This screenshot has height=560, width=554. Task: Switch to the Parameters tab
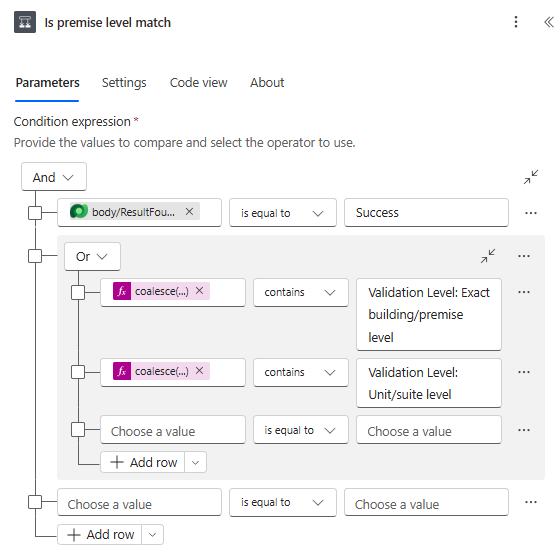coord(47,82)
